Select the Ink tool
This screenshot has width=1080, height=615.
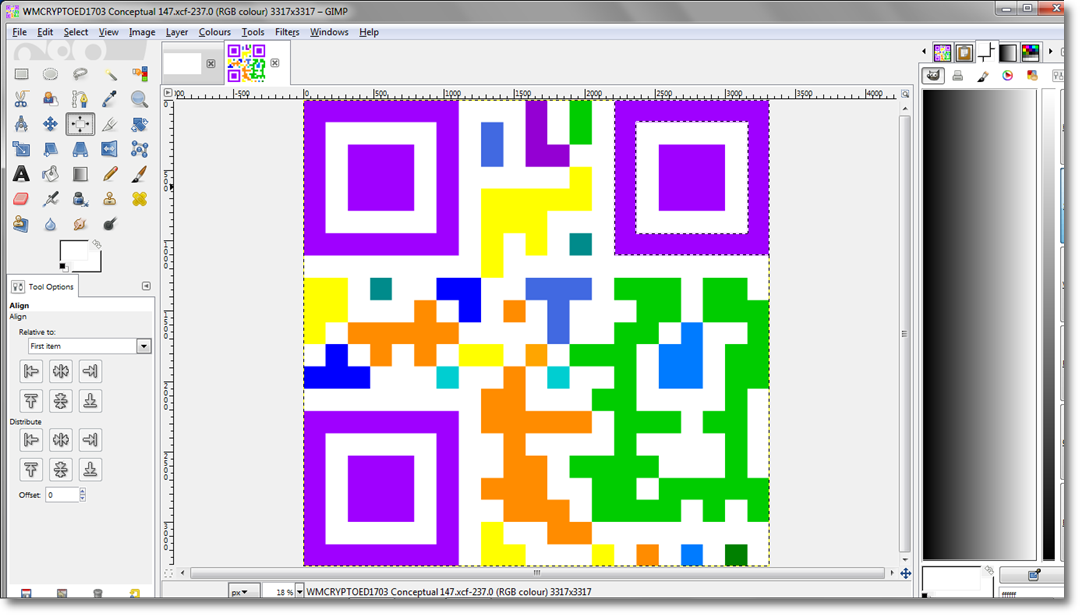pos(80,199)
